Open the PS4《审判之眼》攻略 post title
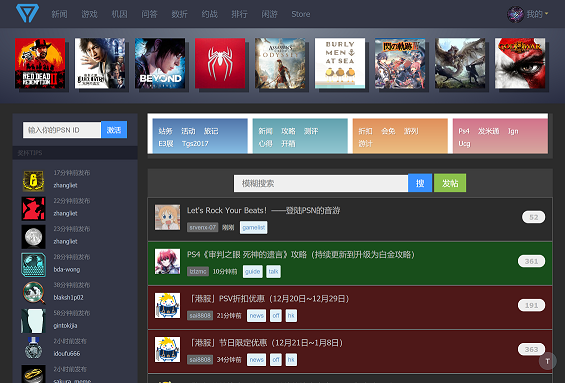 pos(301,255)
